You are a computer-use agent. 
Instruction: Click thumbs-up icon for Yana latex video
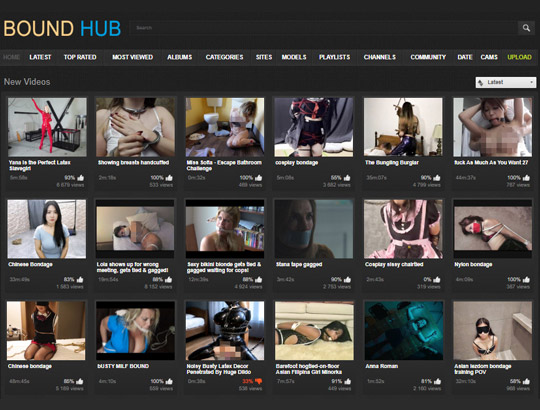point(81,178)
